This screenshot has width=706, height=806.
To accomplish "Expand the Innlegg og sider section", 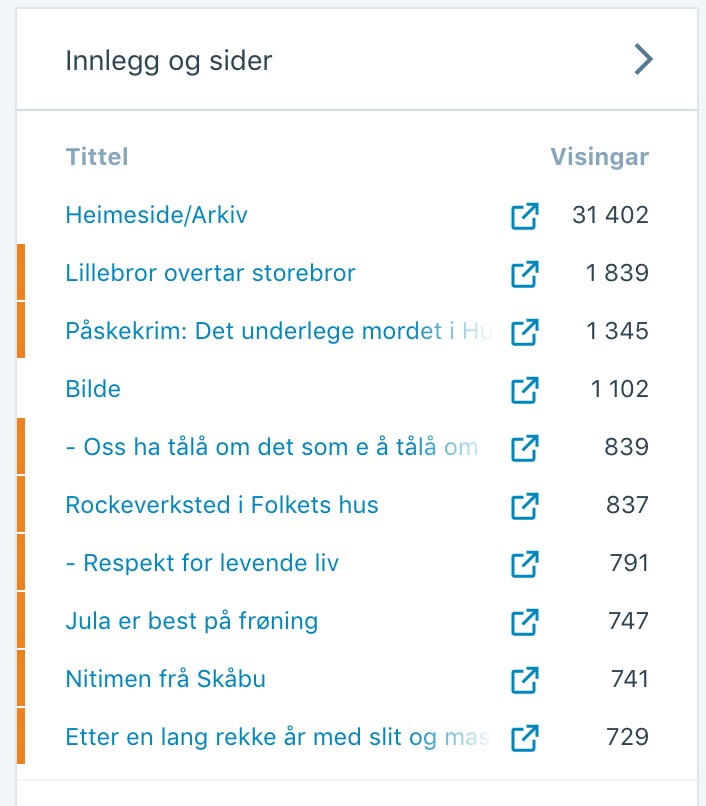I will (x=643, y=60).
